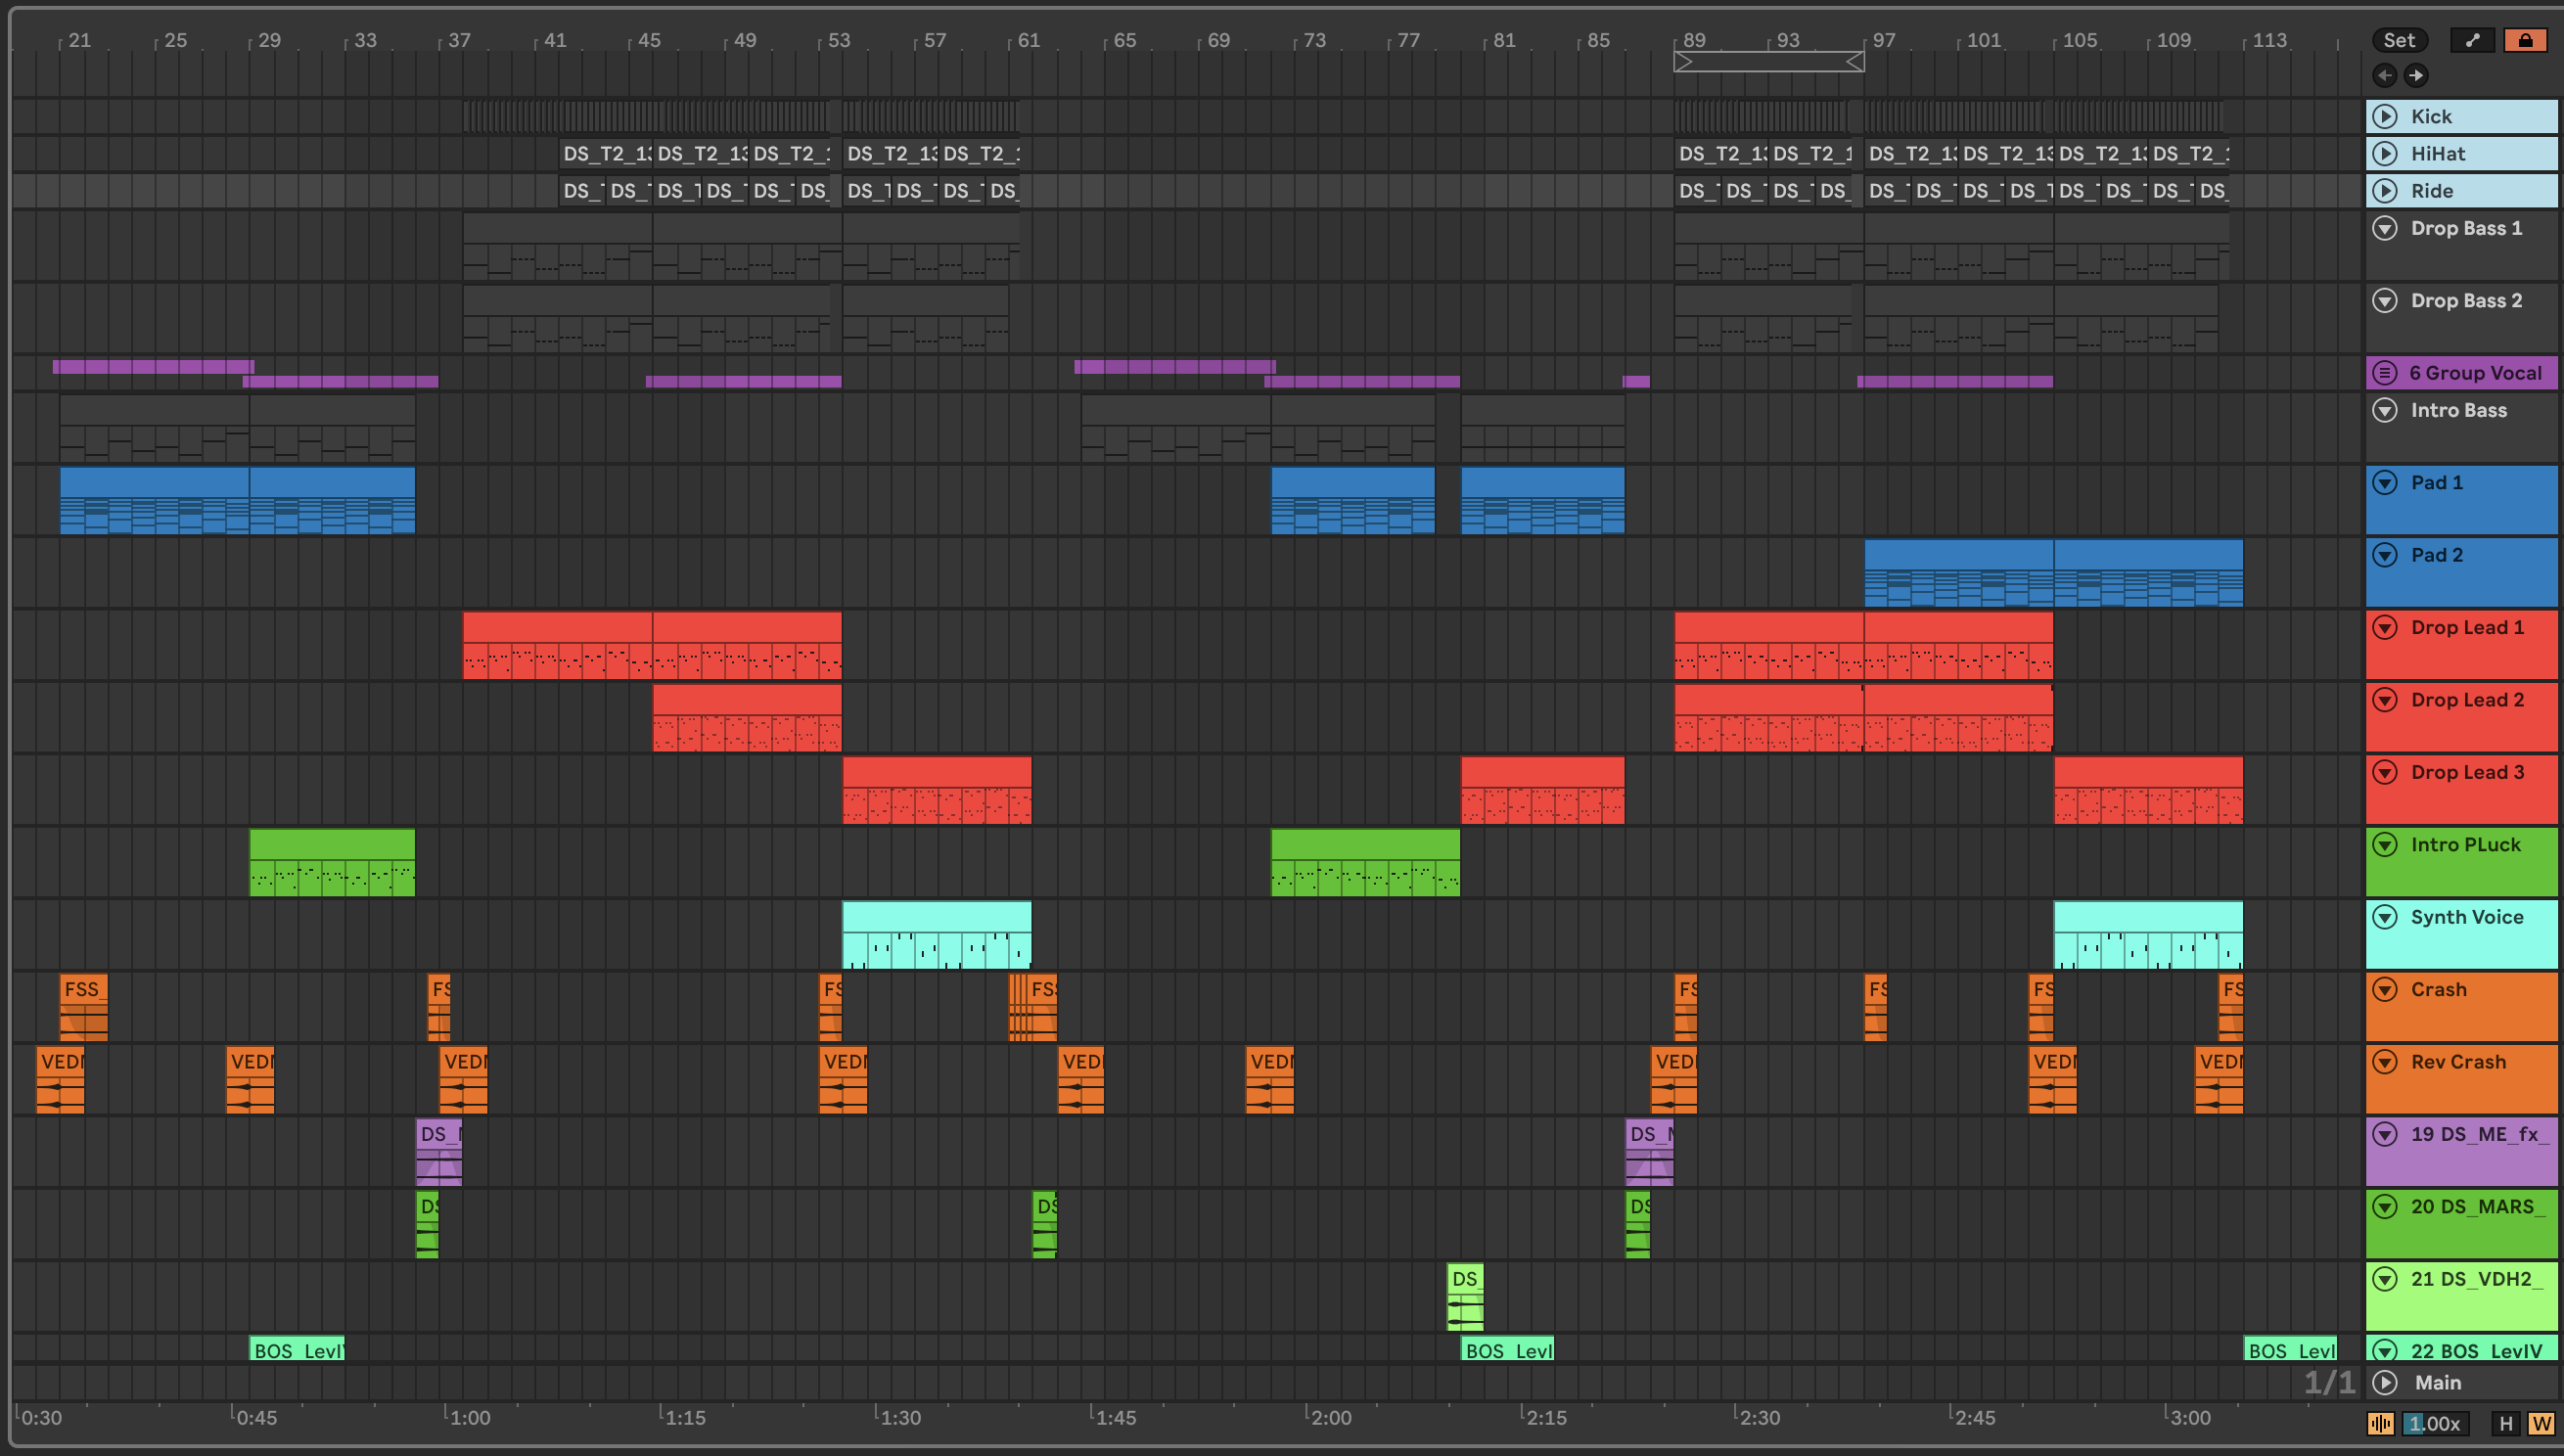
Task: Unfold the HiHat track
Action: [2385, 153]
